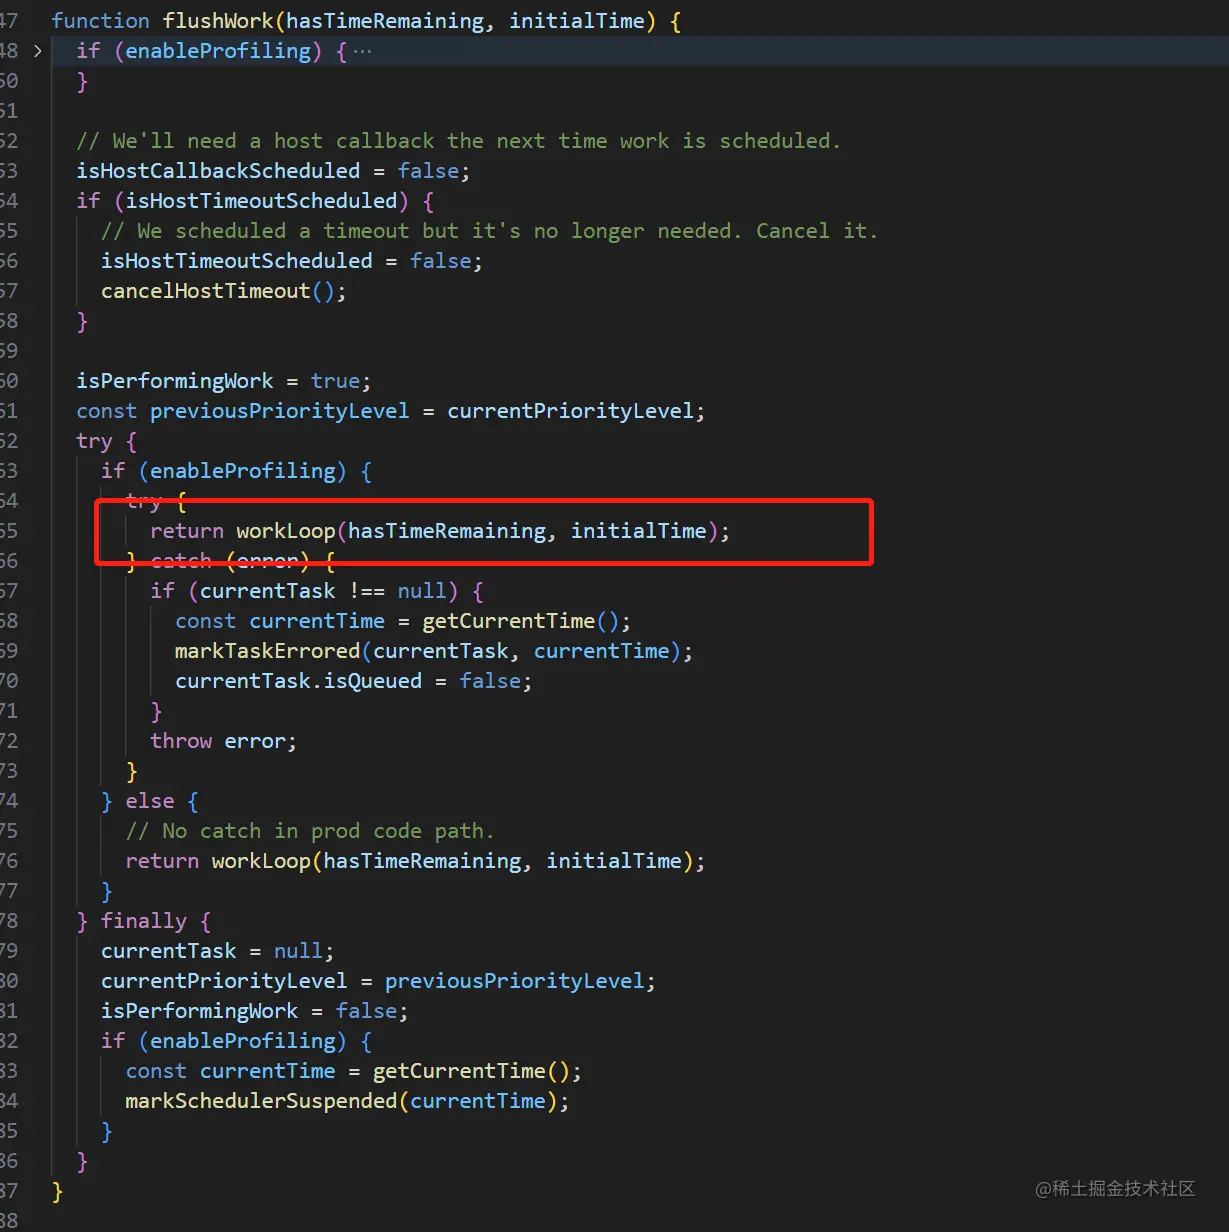
Task: Click cancelHostTimeout() call
Action: click(x=223, y=291)
